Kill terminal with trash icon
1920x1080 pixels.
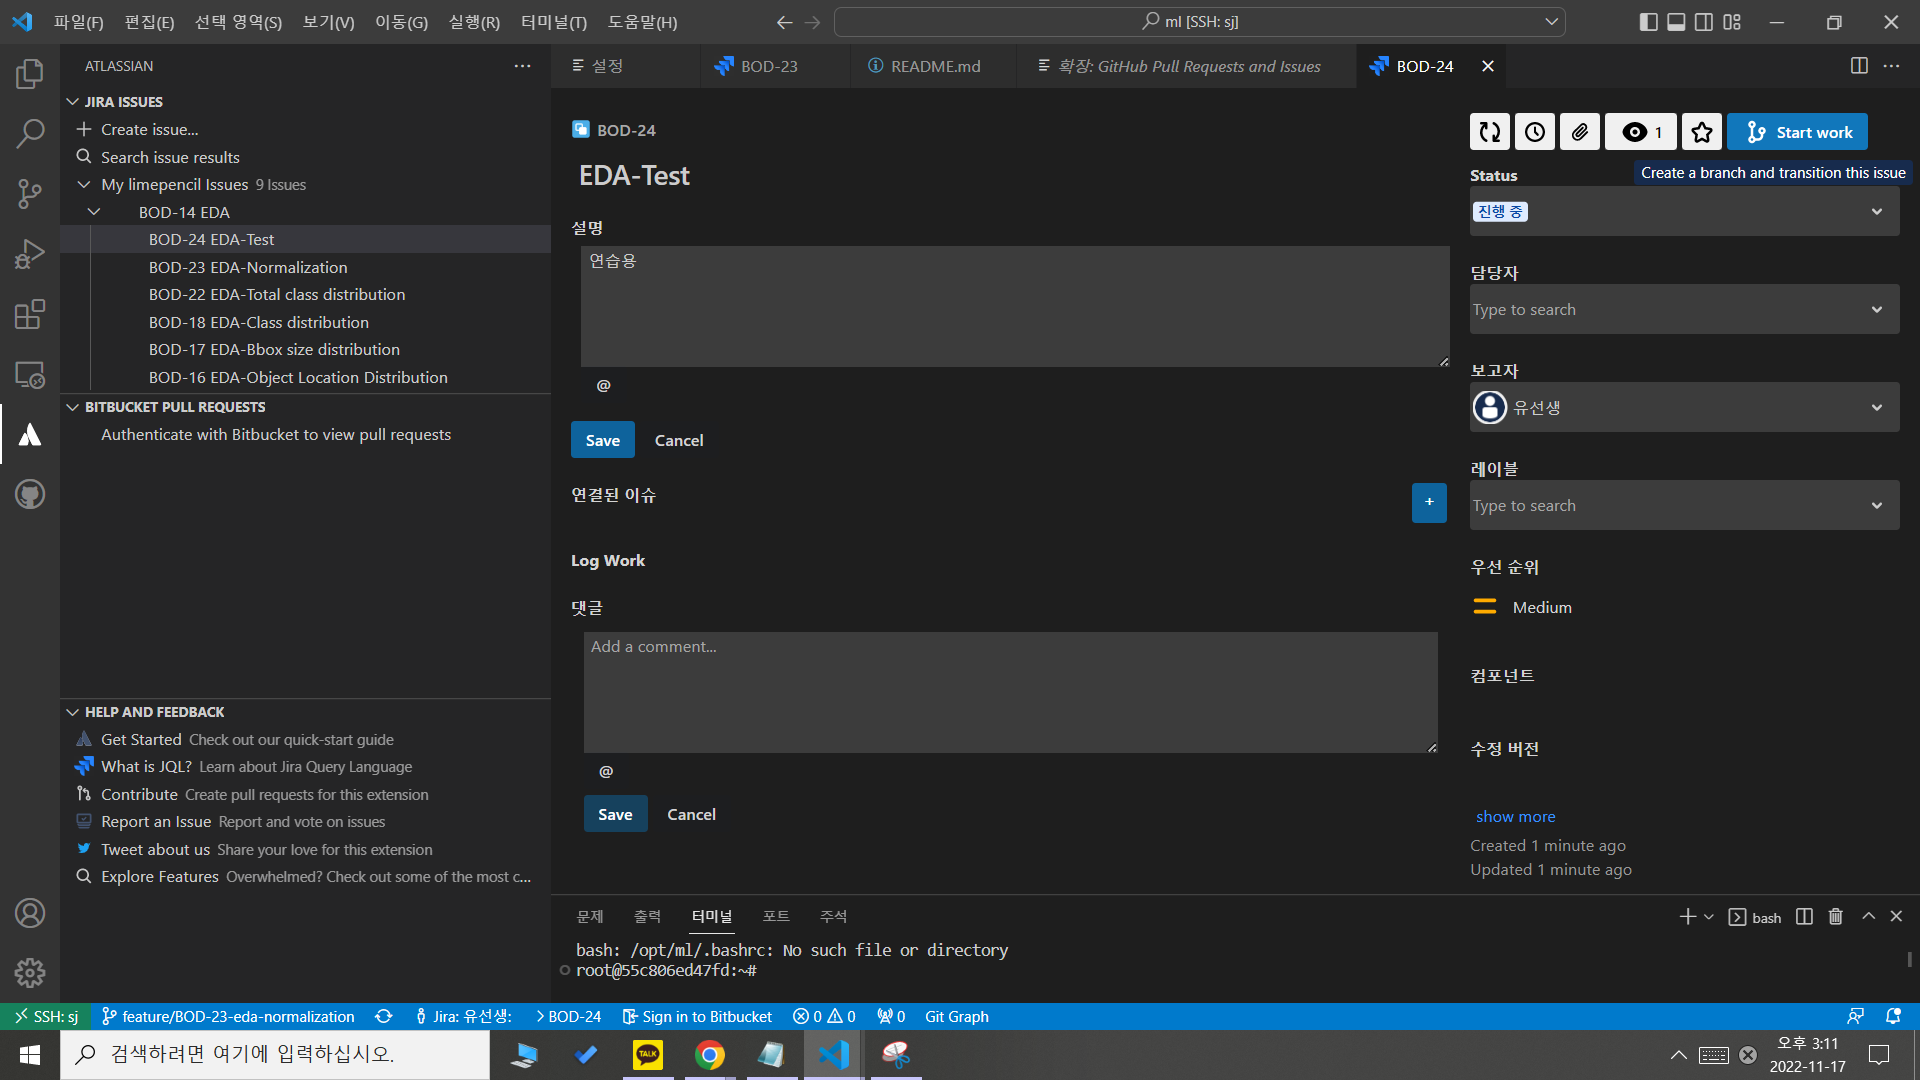click(x=1836, y=917)
